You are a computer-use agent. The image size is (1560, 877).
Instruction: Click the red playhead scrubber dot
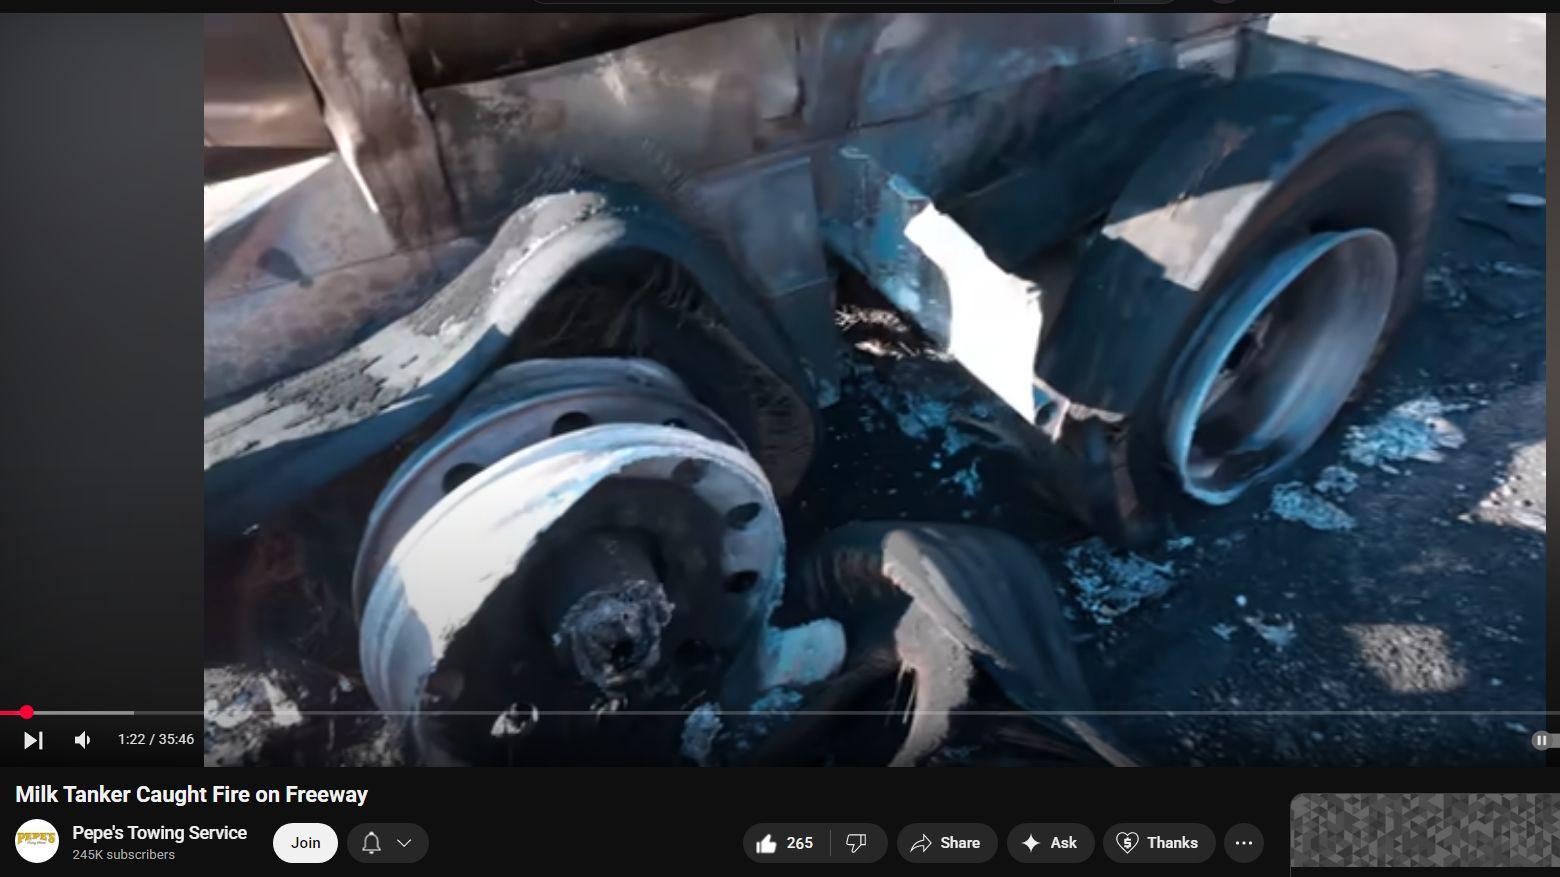tap(27, 713)
